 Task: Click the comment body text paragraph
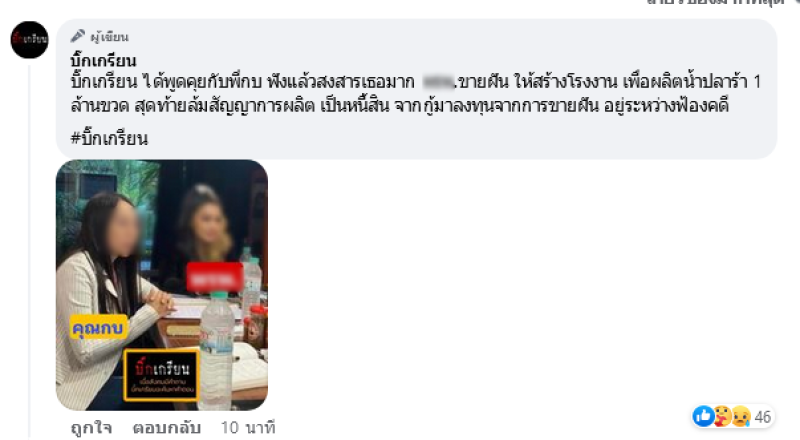point(416,93)
